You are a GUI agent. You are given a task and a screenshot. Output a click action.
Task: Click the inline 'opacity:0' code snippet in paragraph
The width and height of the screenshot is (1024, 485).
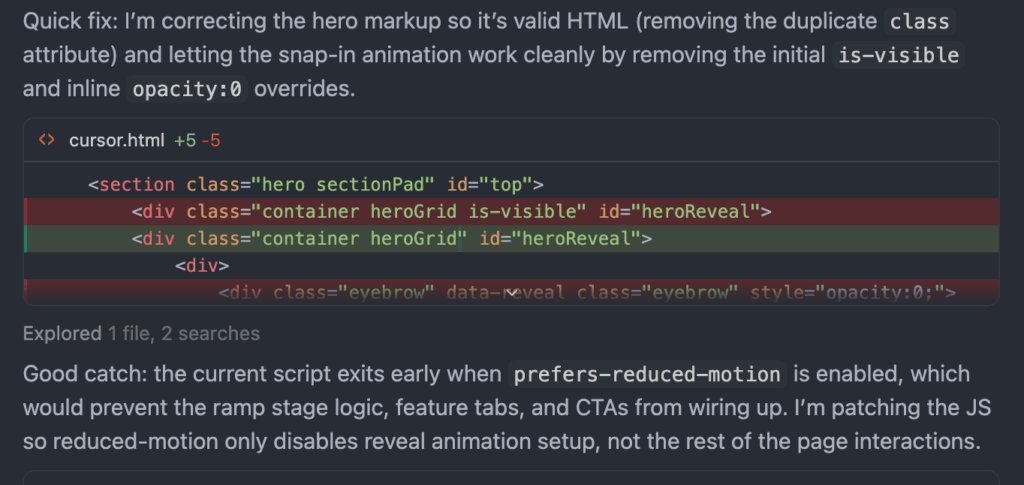[187, 89]
